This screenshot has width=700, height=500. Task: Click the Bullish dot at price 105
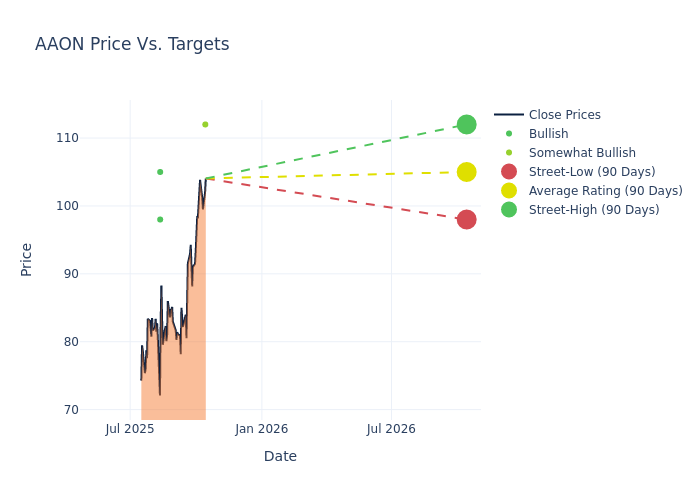click(x=160, y=172)
